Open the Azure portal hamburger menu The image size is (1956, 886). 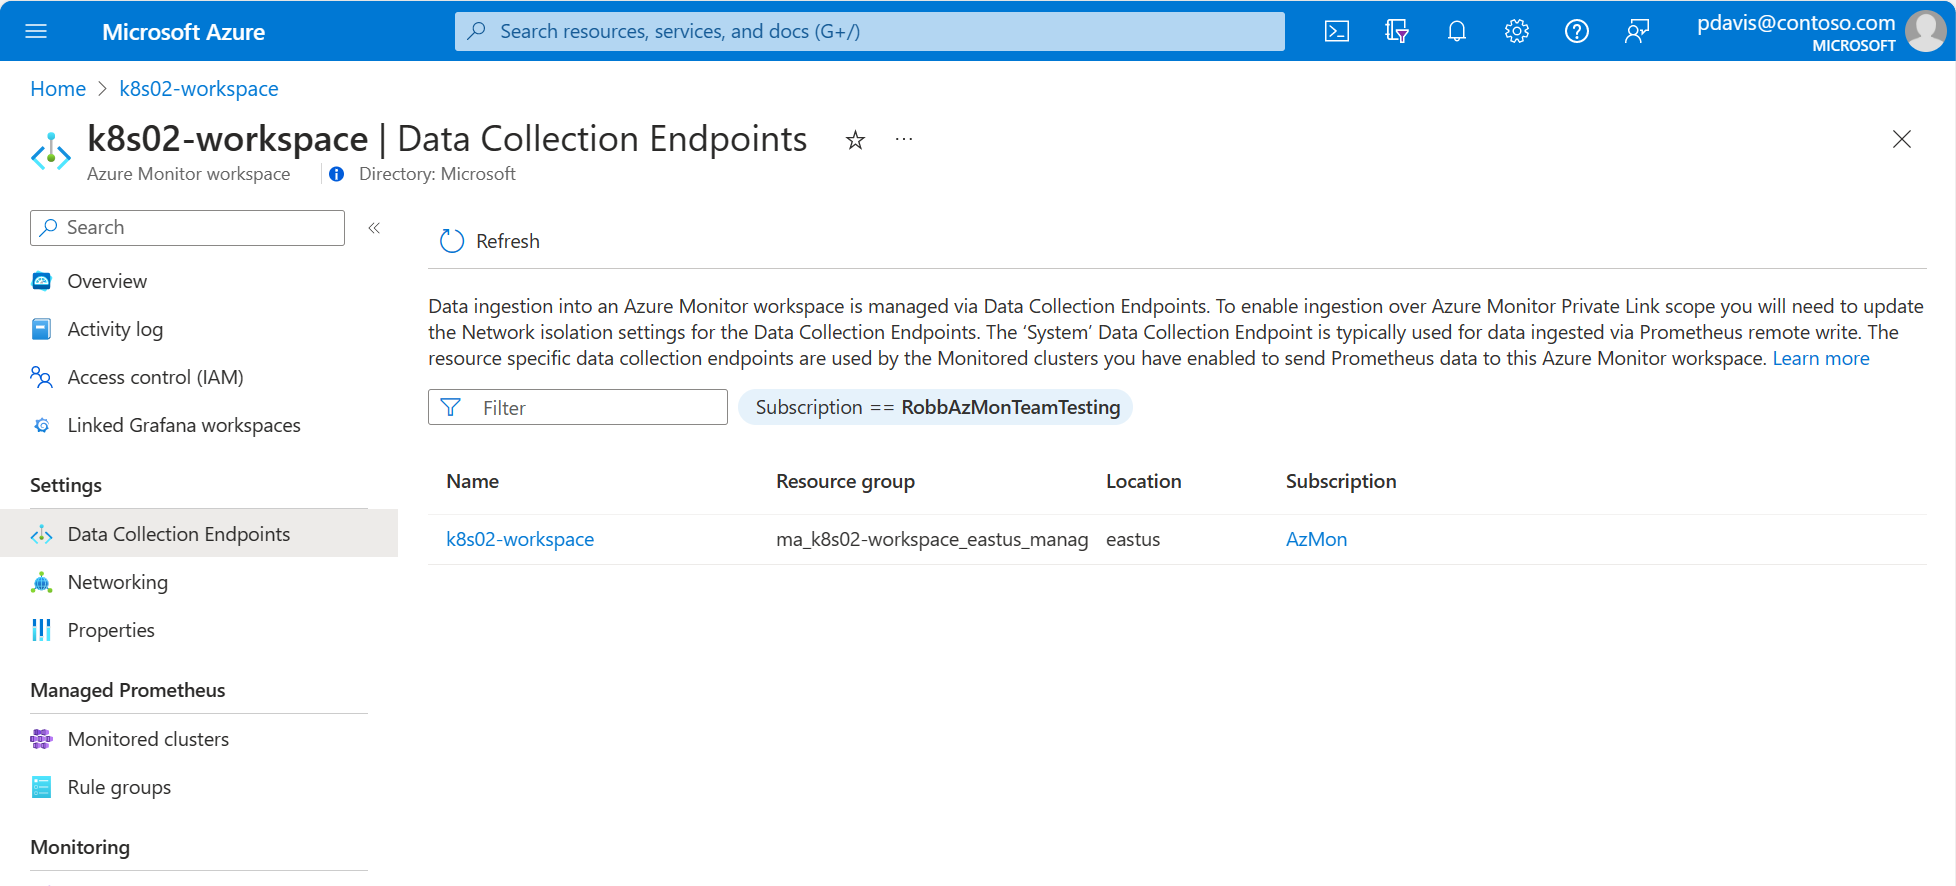[36, 31]
